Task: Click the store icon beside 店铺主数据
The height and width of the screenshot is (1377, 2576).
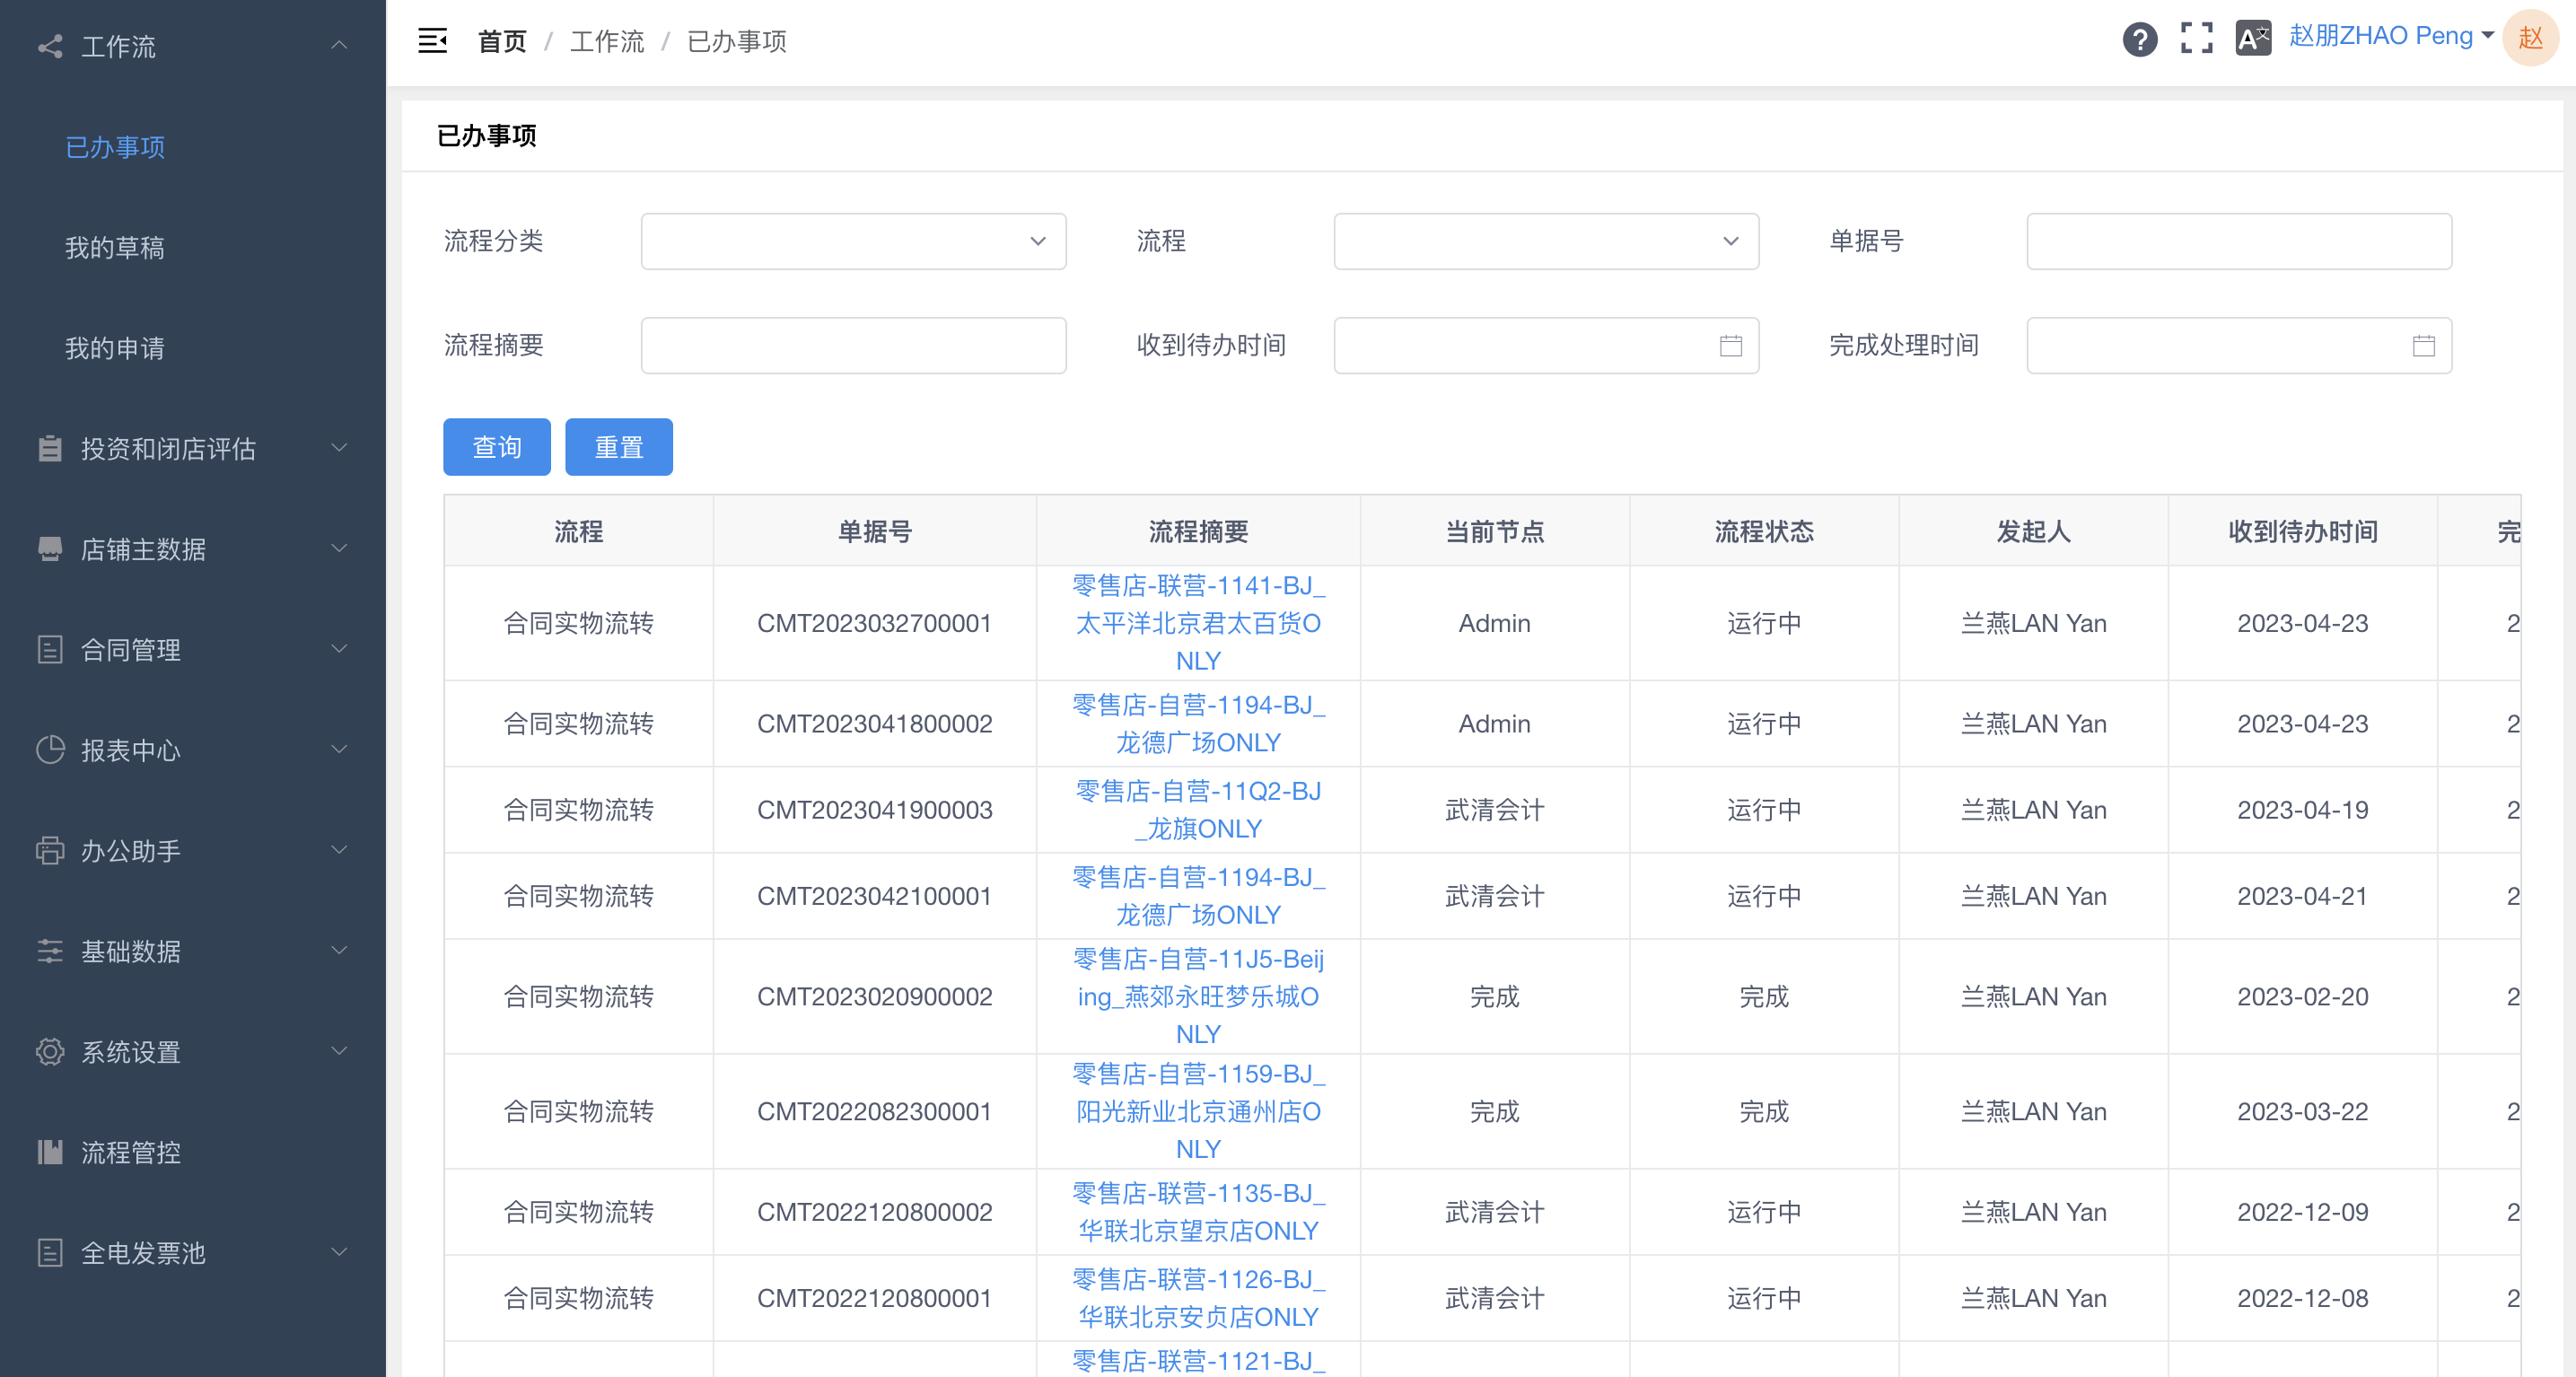Action: click(x=50, y=549)
